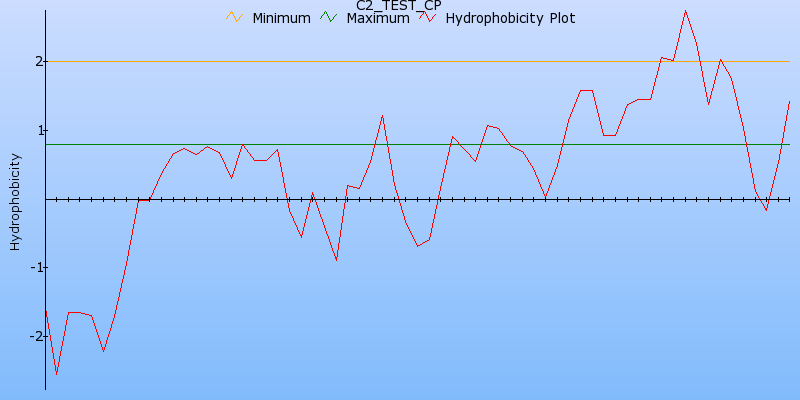
Task: Click the y-axis tick label -2
Action: [x=36, y=337]
